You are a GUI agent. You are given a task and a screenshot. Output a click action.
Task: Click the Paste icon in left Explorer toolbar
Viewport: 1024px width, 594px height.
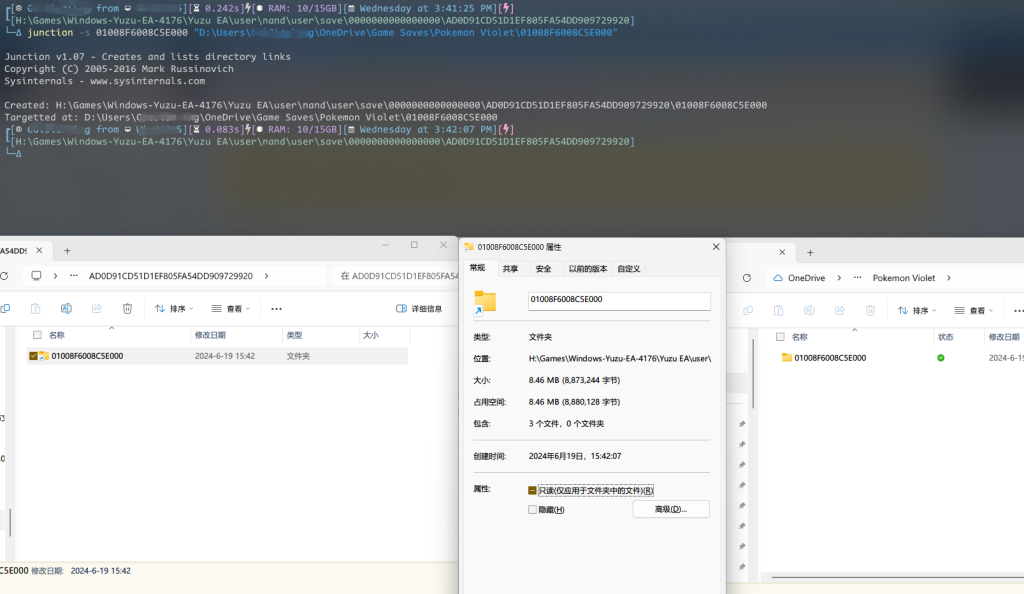[35, 309]
